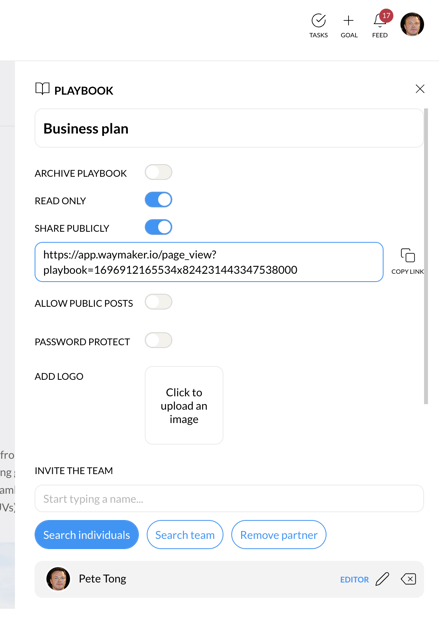Close the Playbook settings panel

click(420, 89)
